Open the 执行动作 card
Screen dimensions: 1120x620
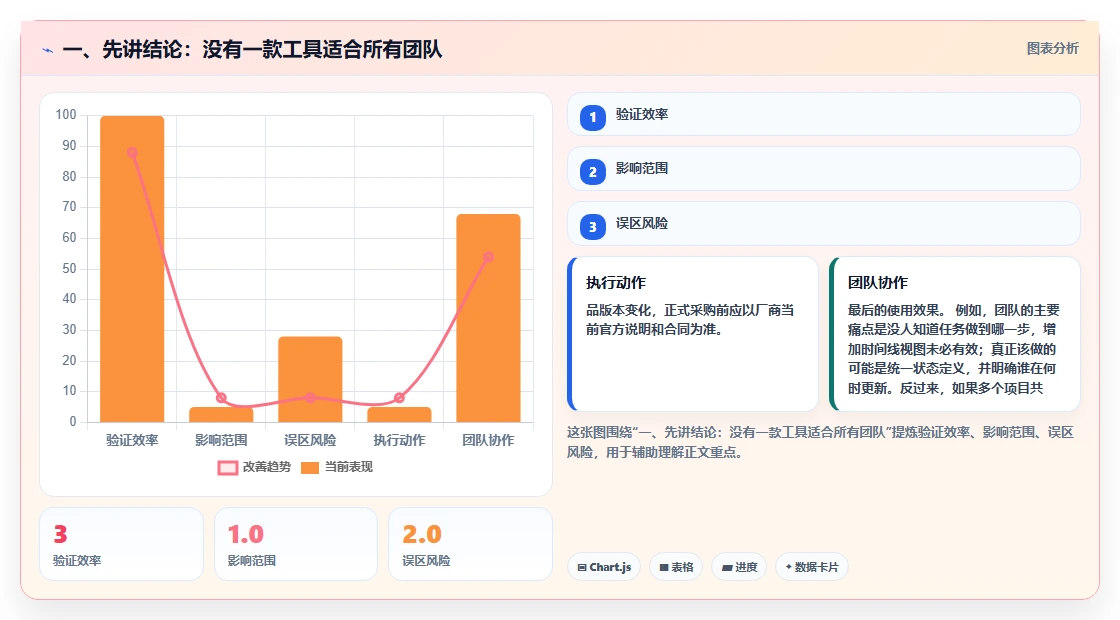tap(693, 334)
